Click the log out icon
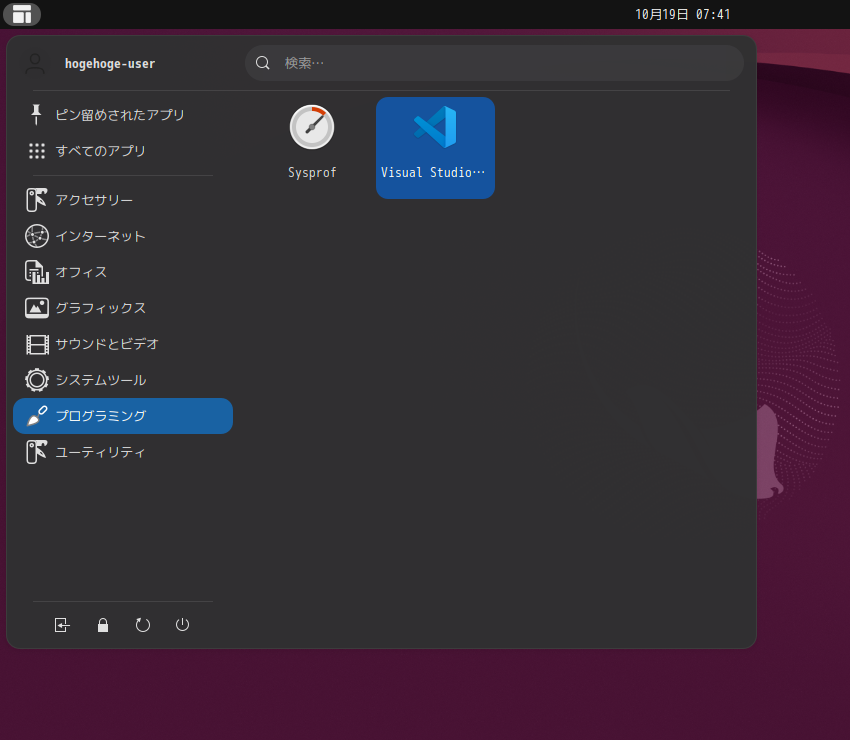The width and height of the screenshot is (850, 740). pyautogui.click(x=62, y=625)
